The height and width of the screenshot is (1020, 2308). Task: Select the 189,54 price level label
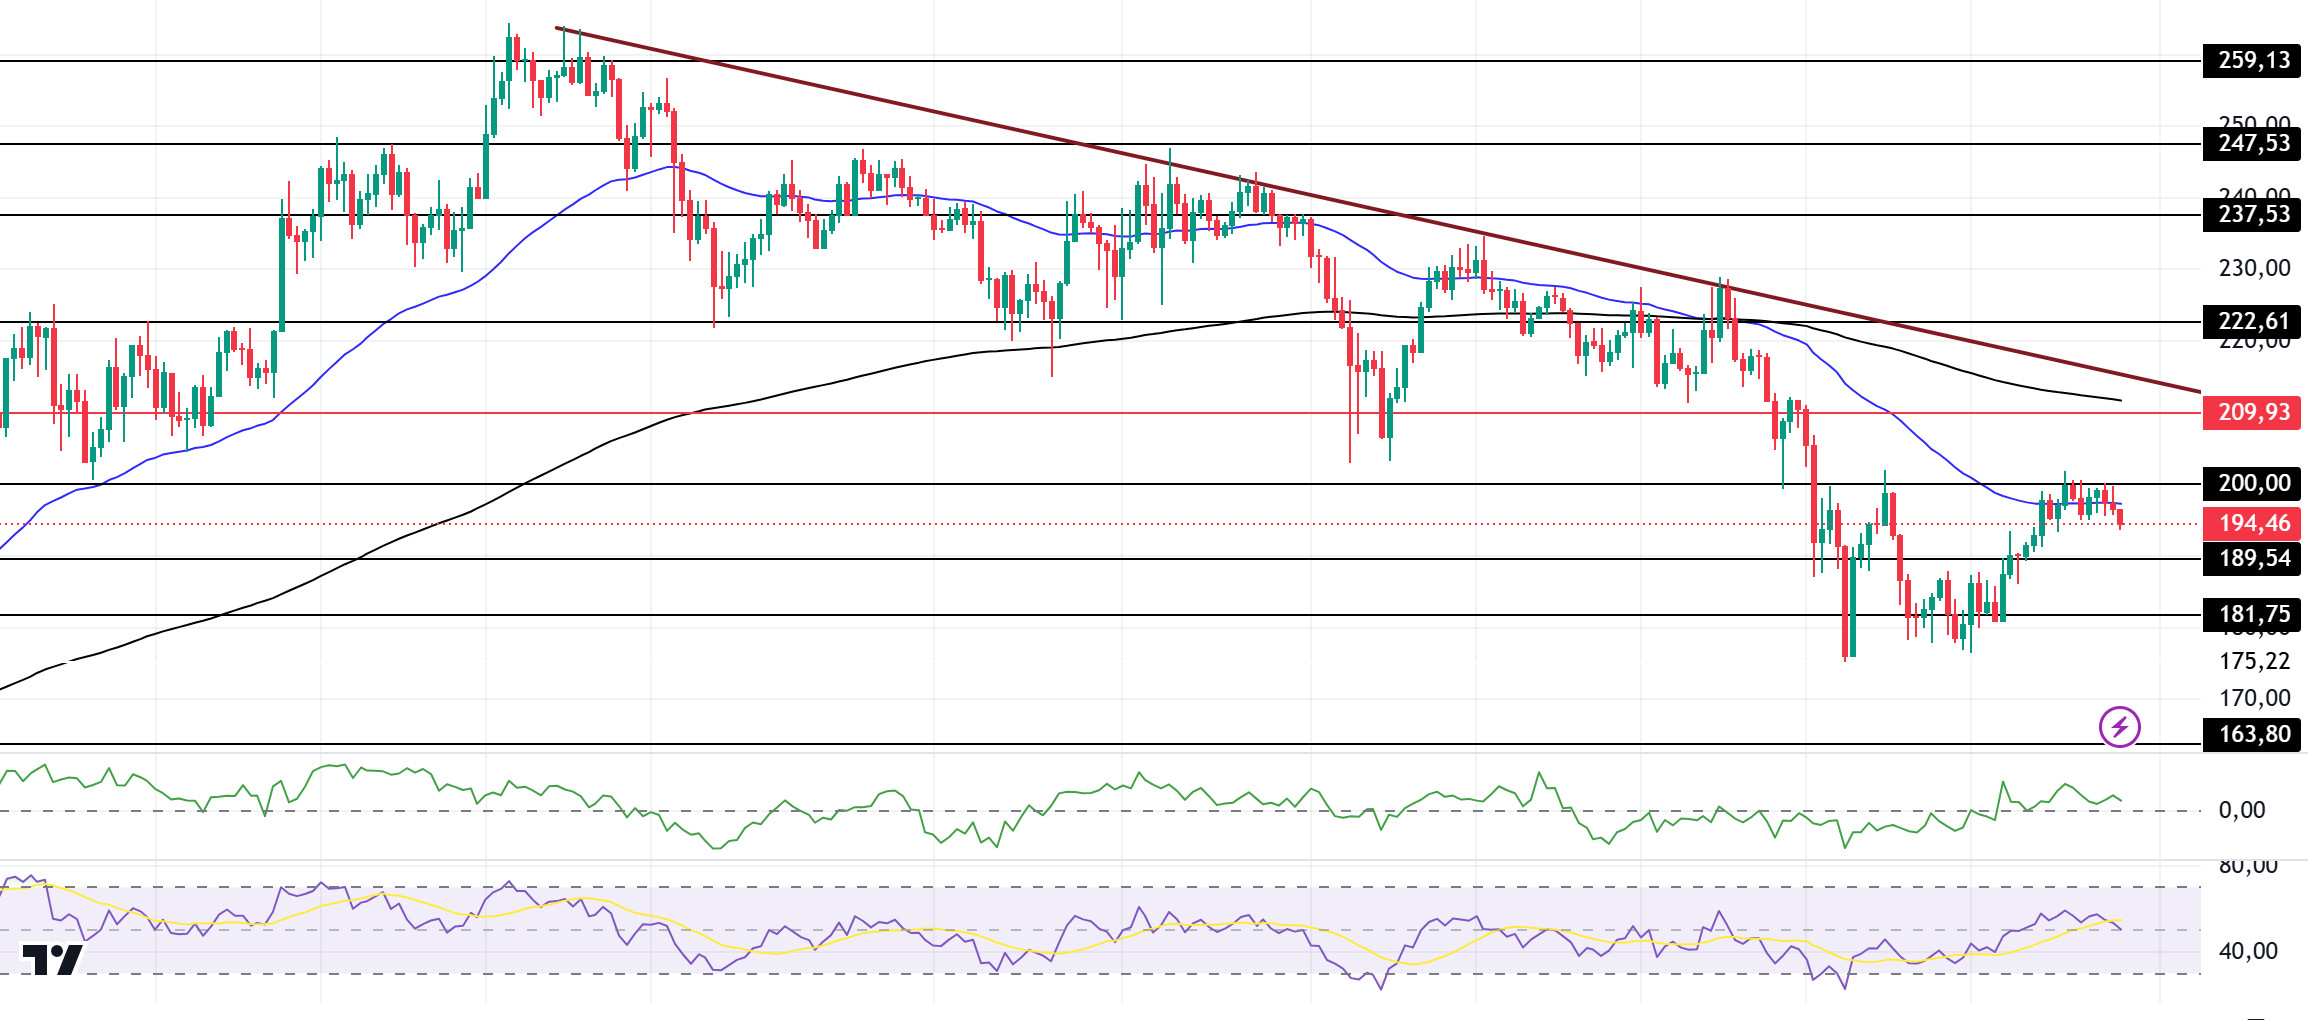pos(2252,559)
